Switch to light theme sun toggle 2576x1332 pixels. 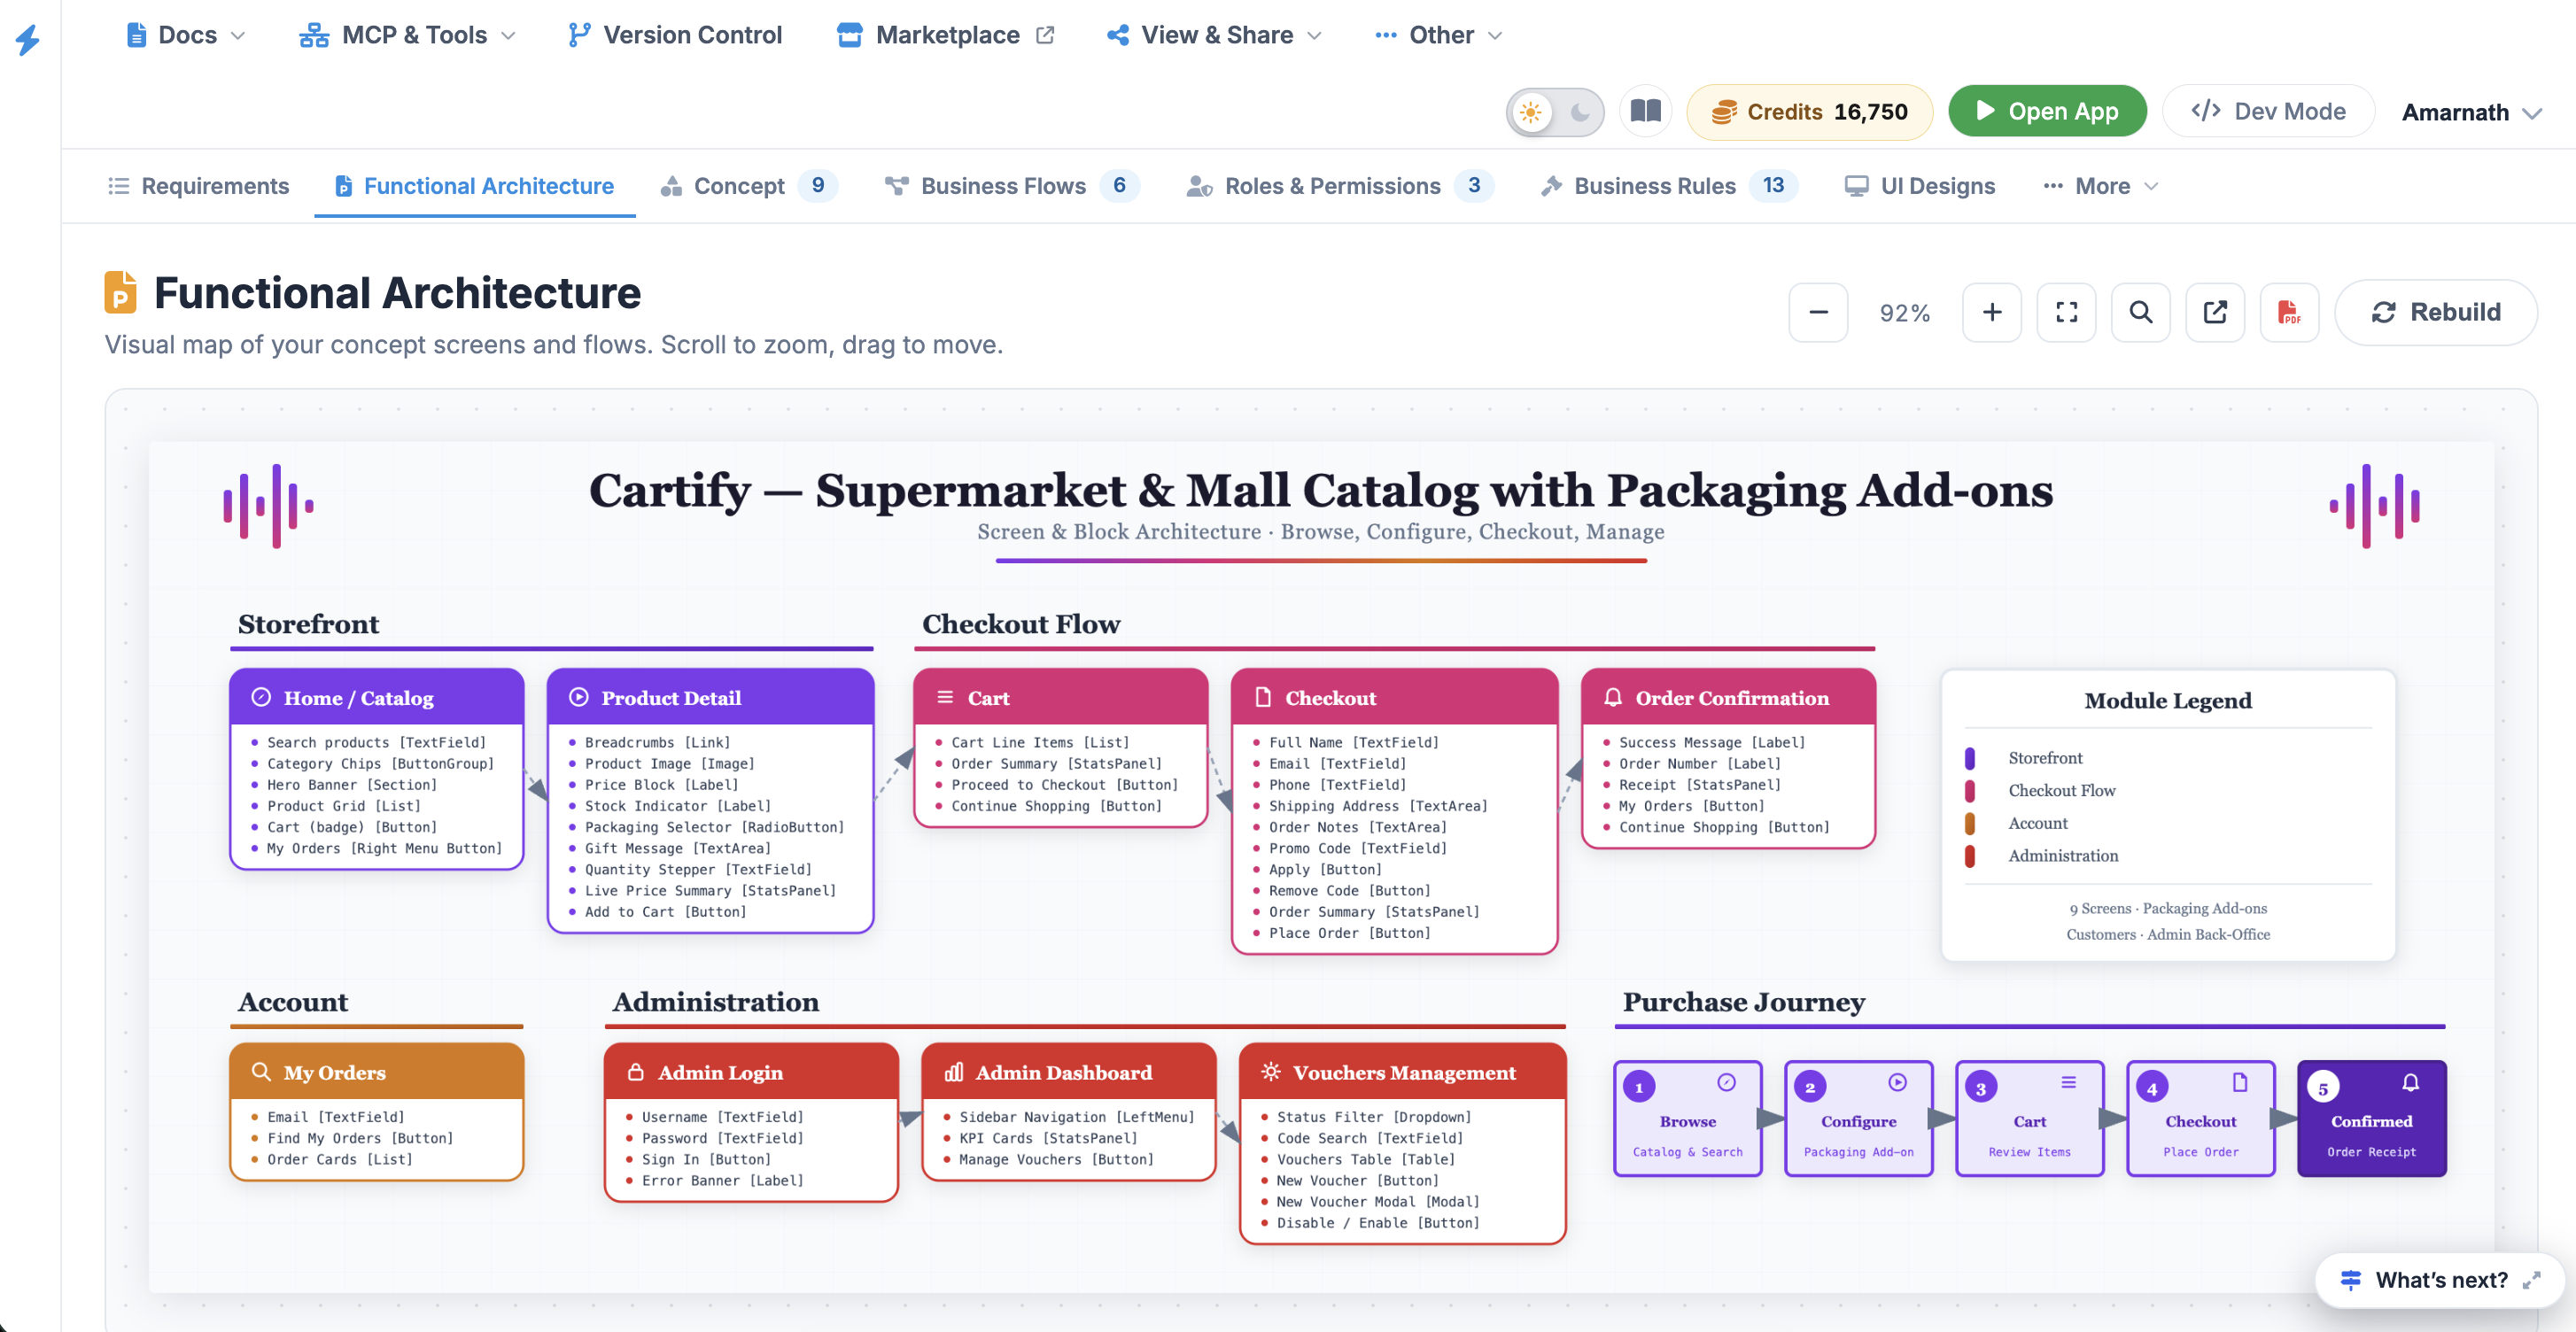[x=1531, y=112]
